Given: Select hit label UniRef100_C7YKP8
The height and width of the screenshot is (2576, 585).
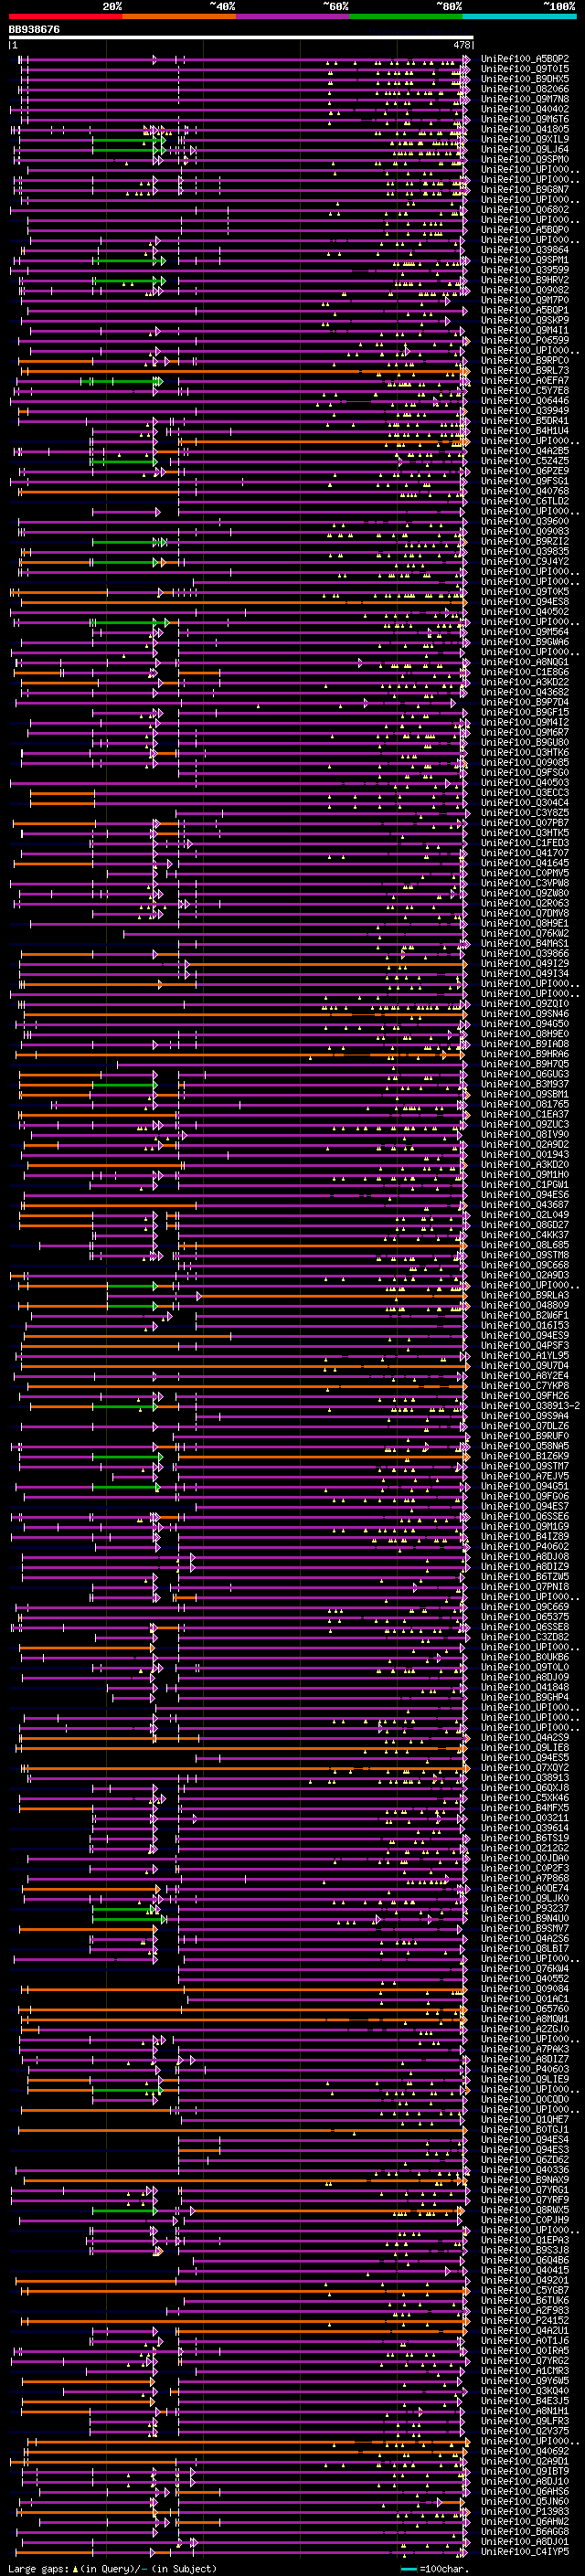Looking at the screenshot, I should [x=525, y=1386].
